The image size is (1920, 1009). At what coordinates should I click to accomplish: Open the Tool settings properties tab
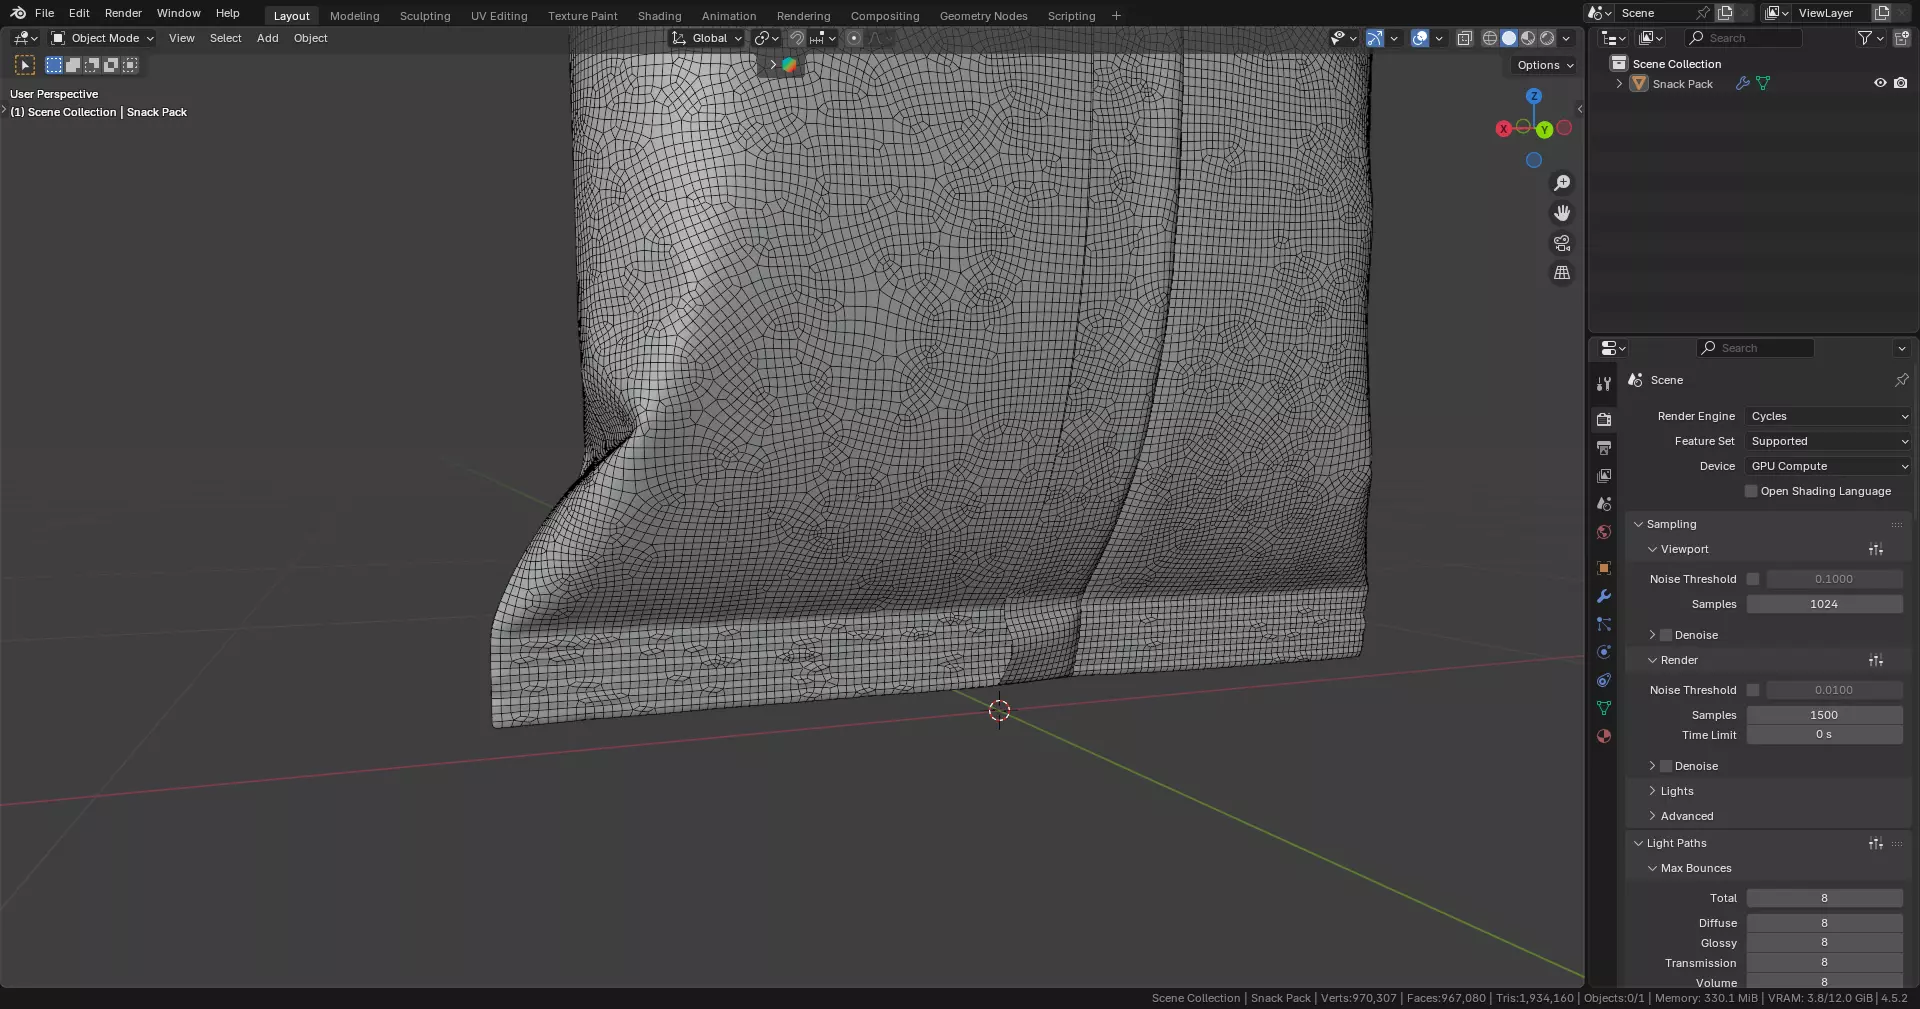tap(1604, 384)
